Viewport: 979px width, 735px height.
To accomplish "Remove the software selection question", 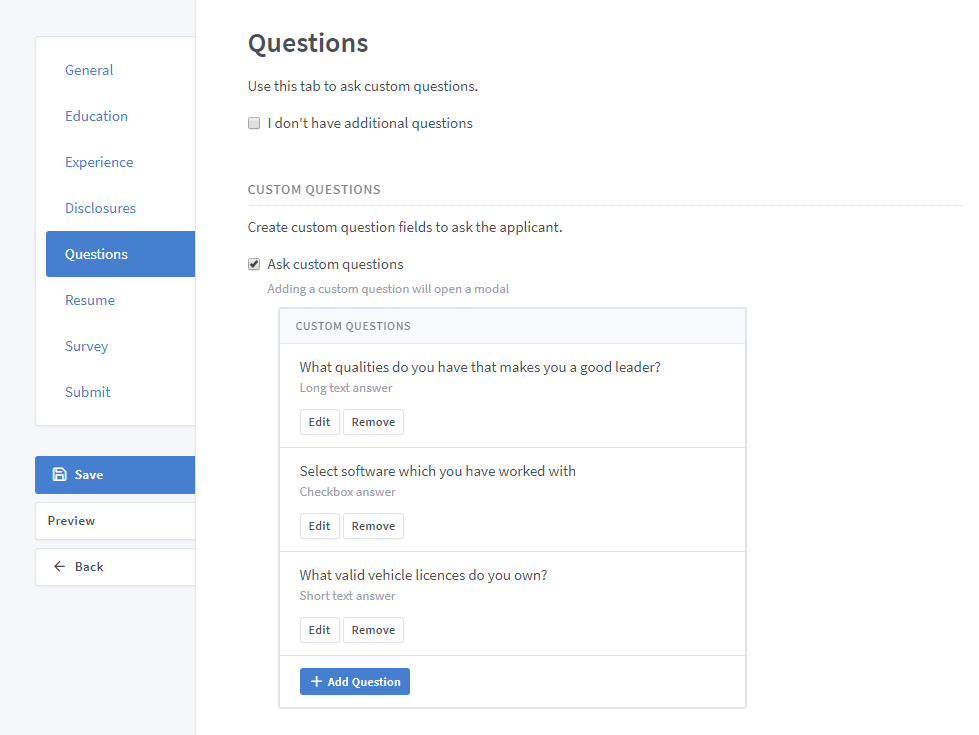I will coord(373,526).
